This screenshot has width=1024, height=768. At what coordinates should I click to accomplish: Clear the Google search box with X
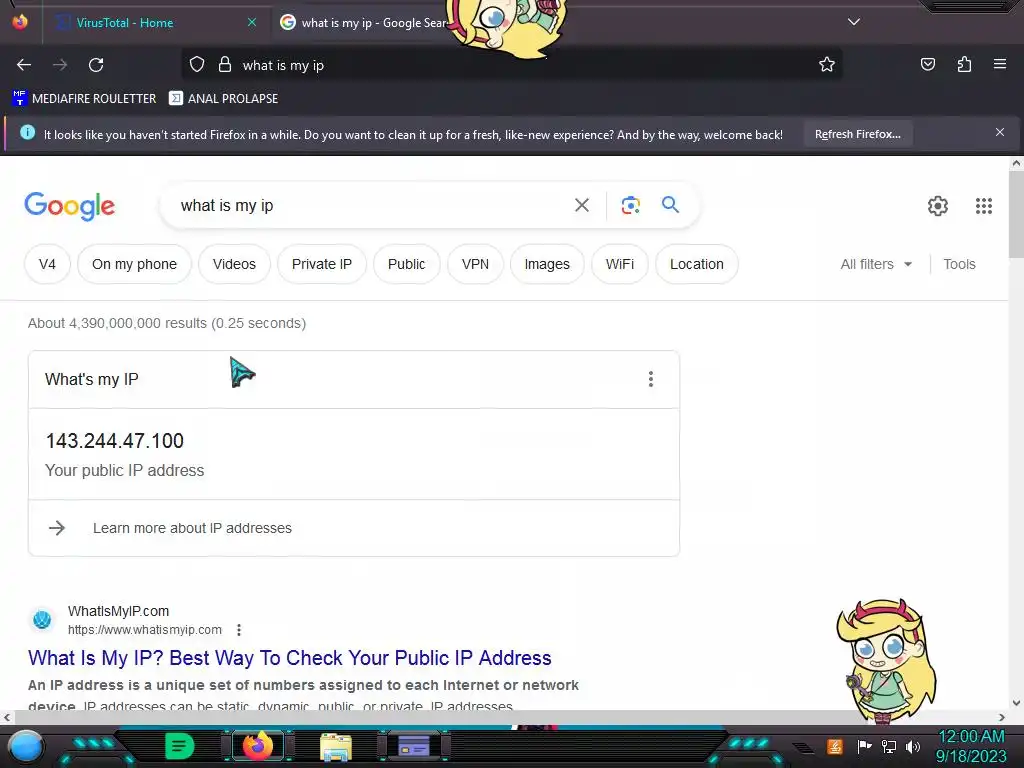click(581, 205)
